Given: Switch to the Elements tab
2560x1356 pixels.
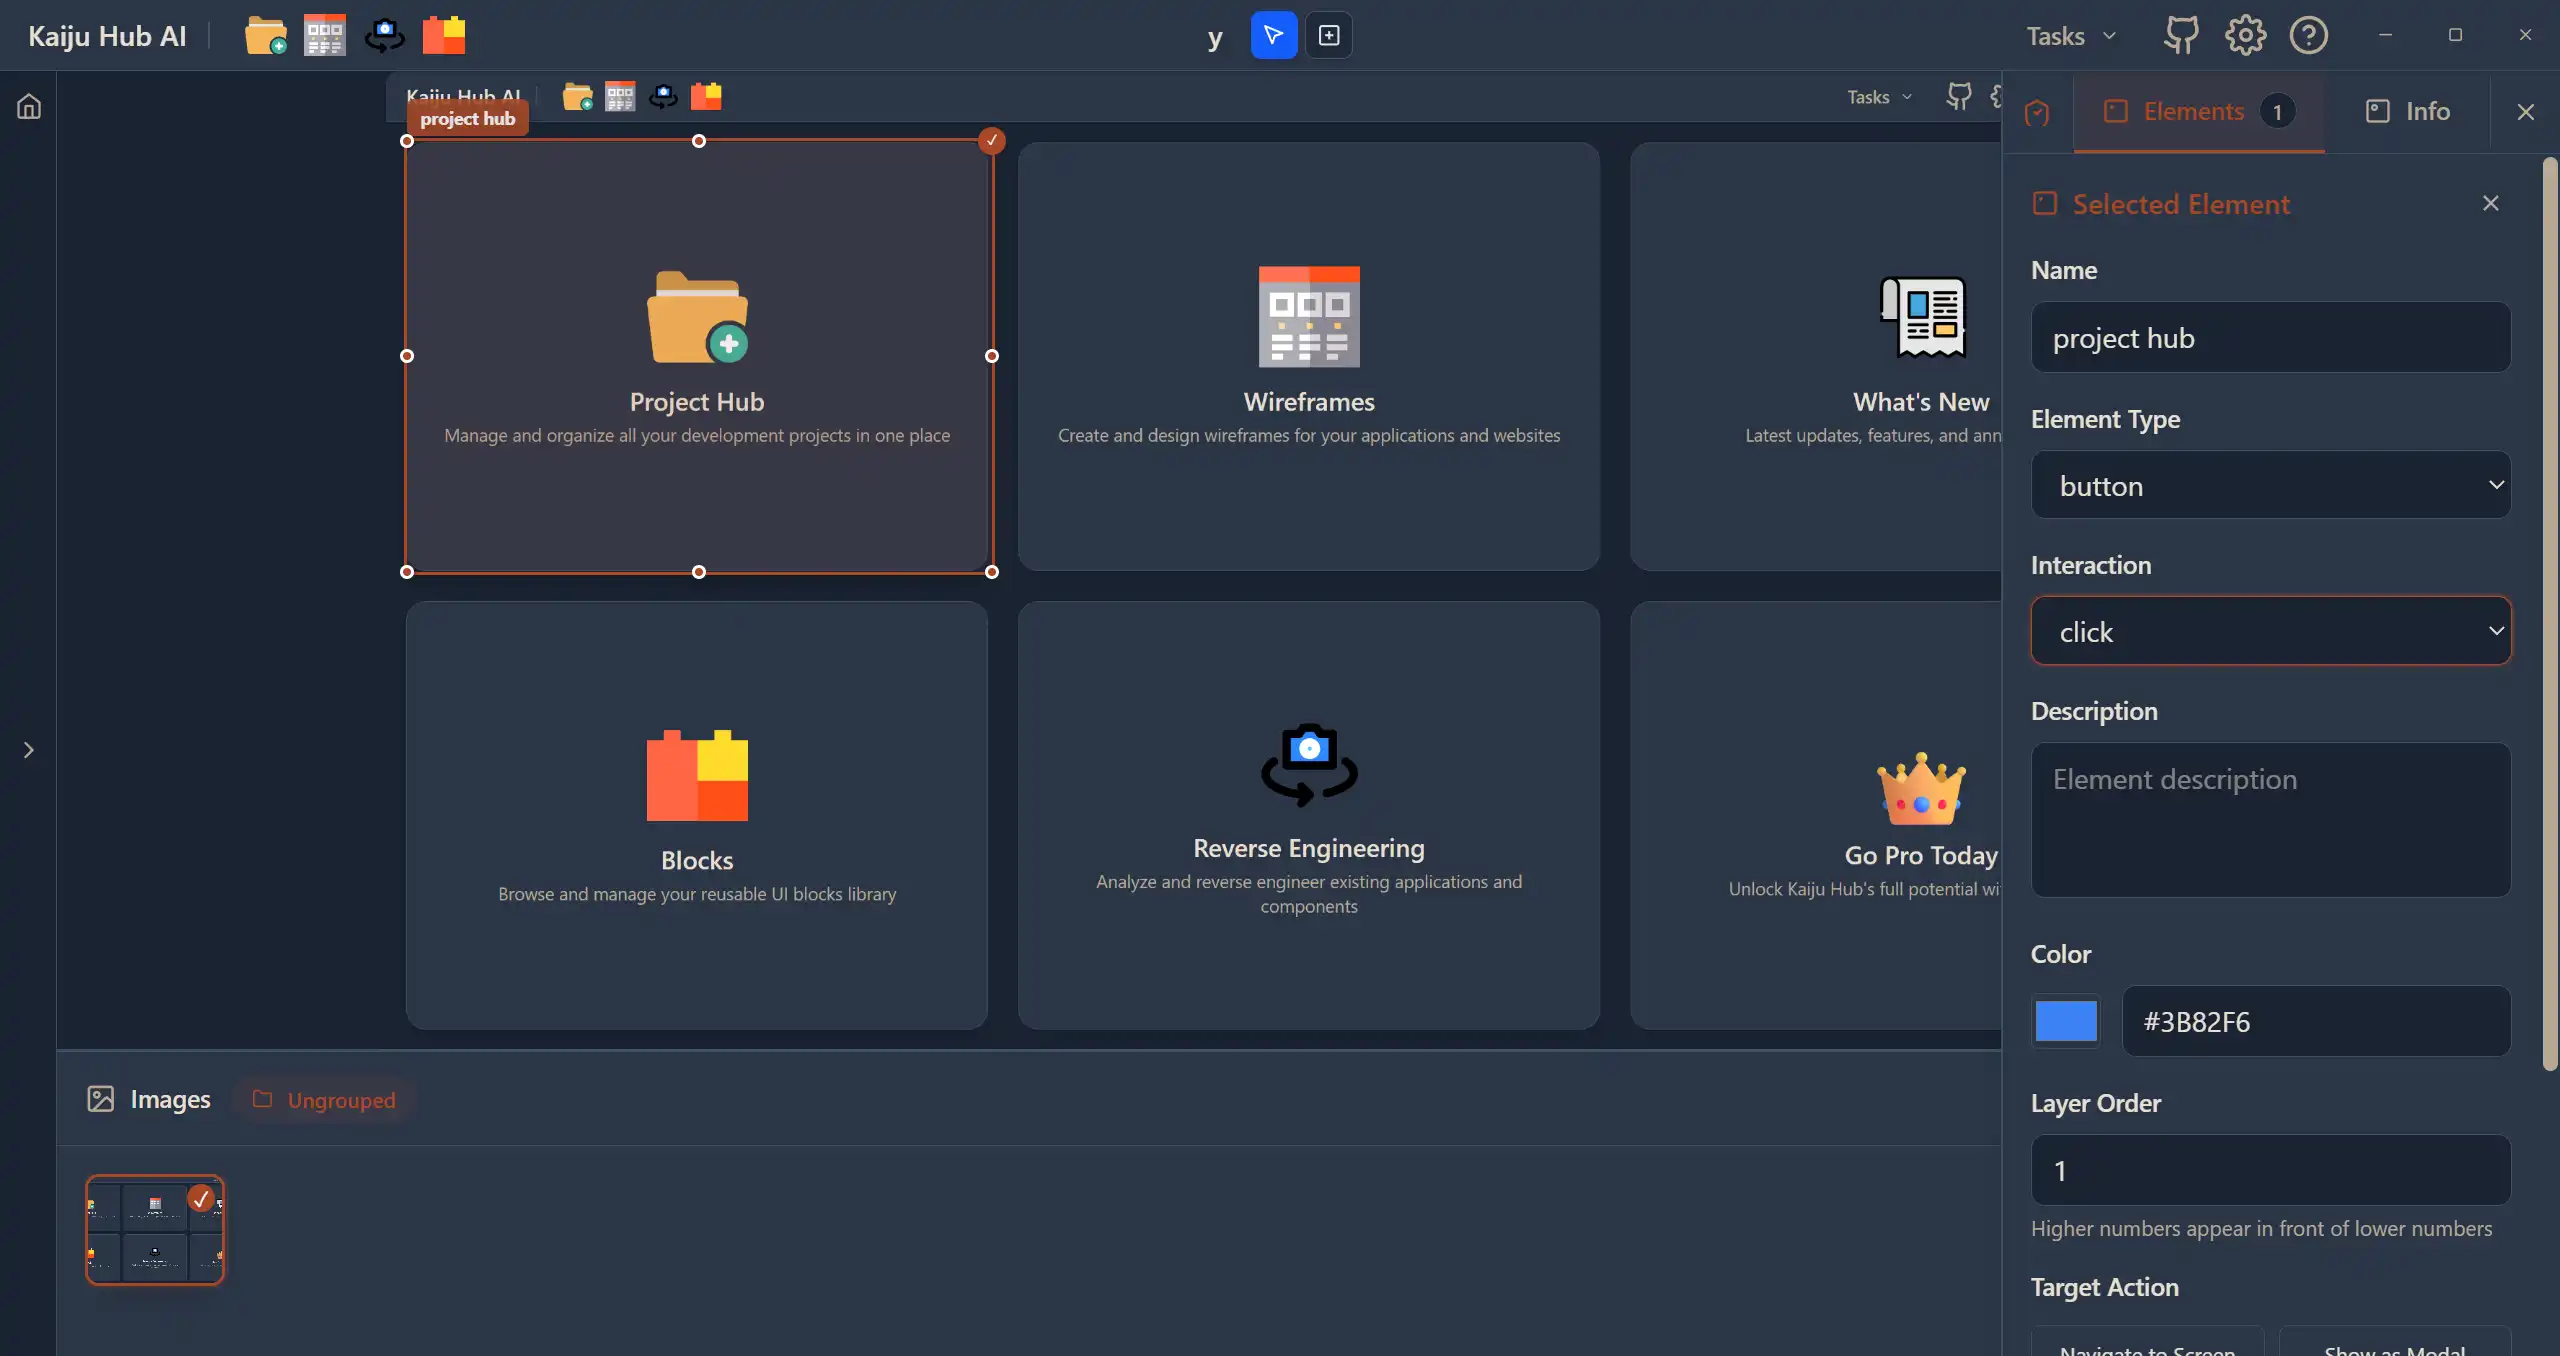Looking at the screenshot, I should point(2199,111).
